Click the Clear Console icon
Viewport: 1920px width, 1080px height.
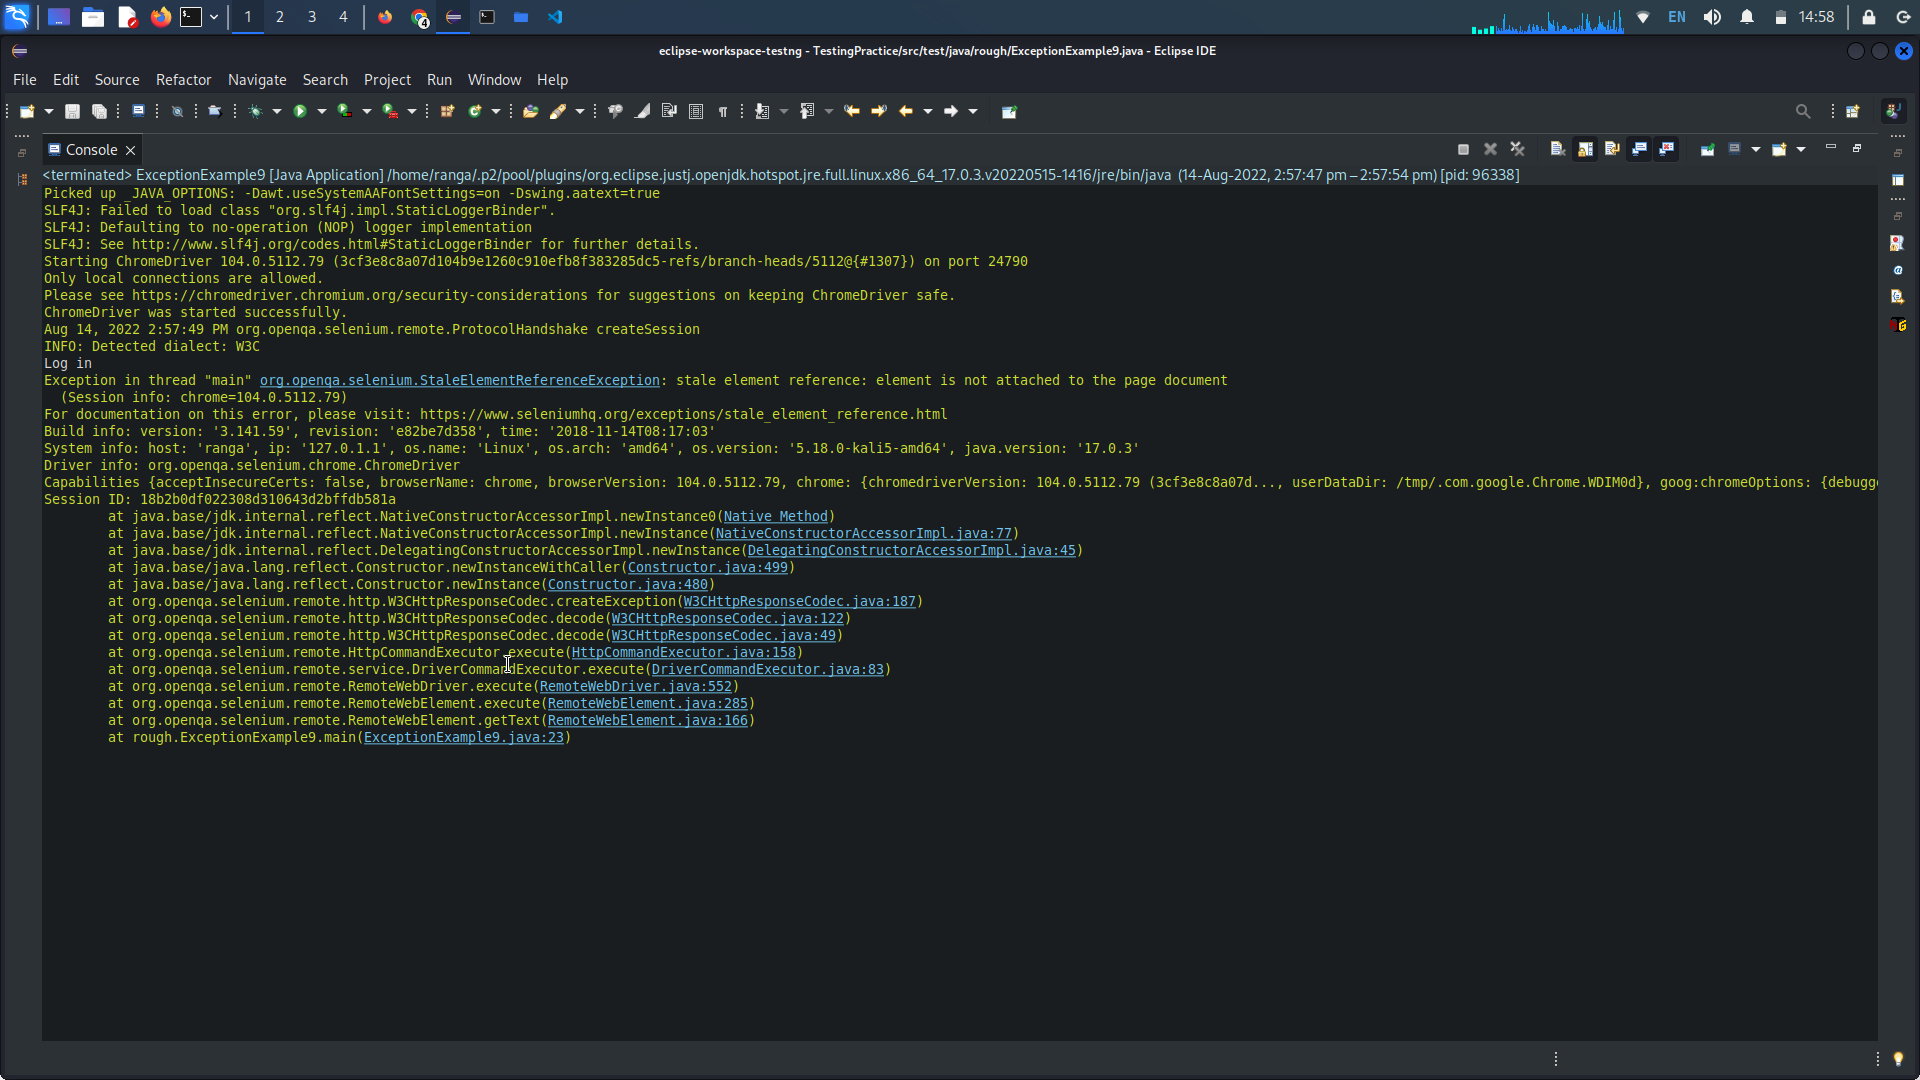click(1558, 149)
